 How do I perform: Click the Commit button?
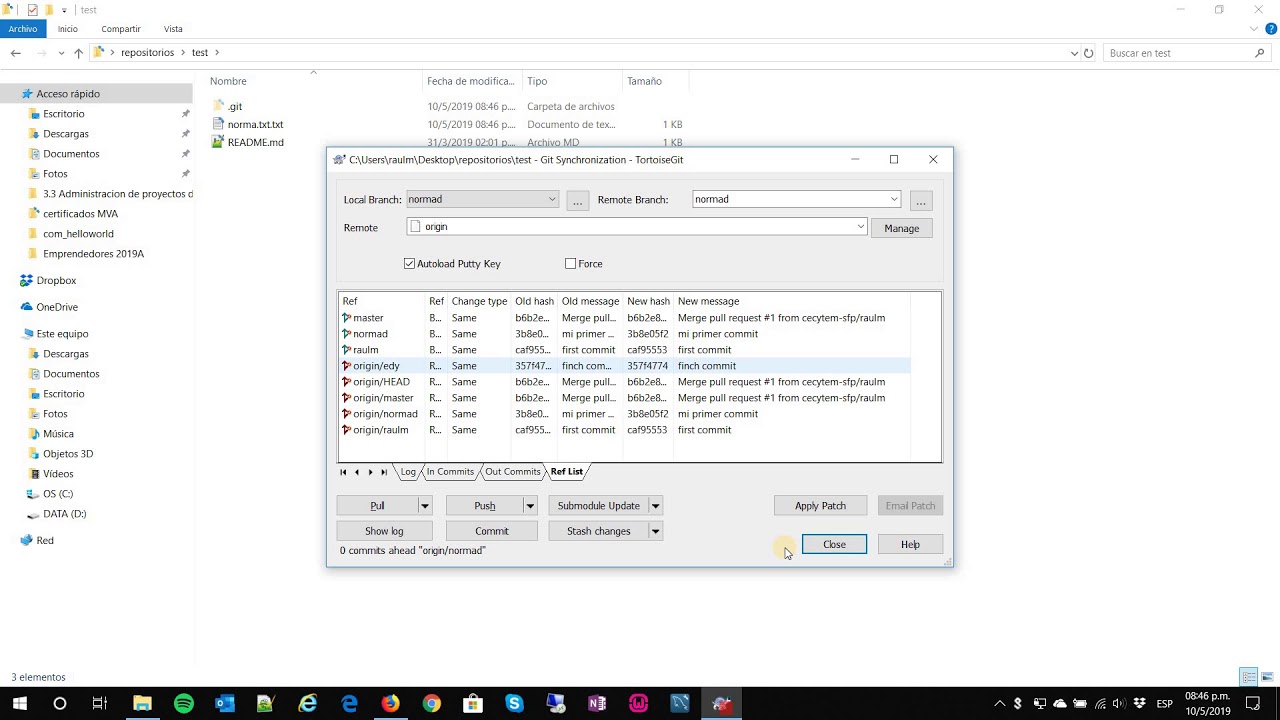(x=492, y=531)
